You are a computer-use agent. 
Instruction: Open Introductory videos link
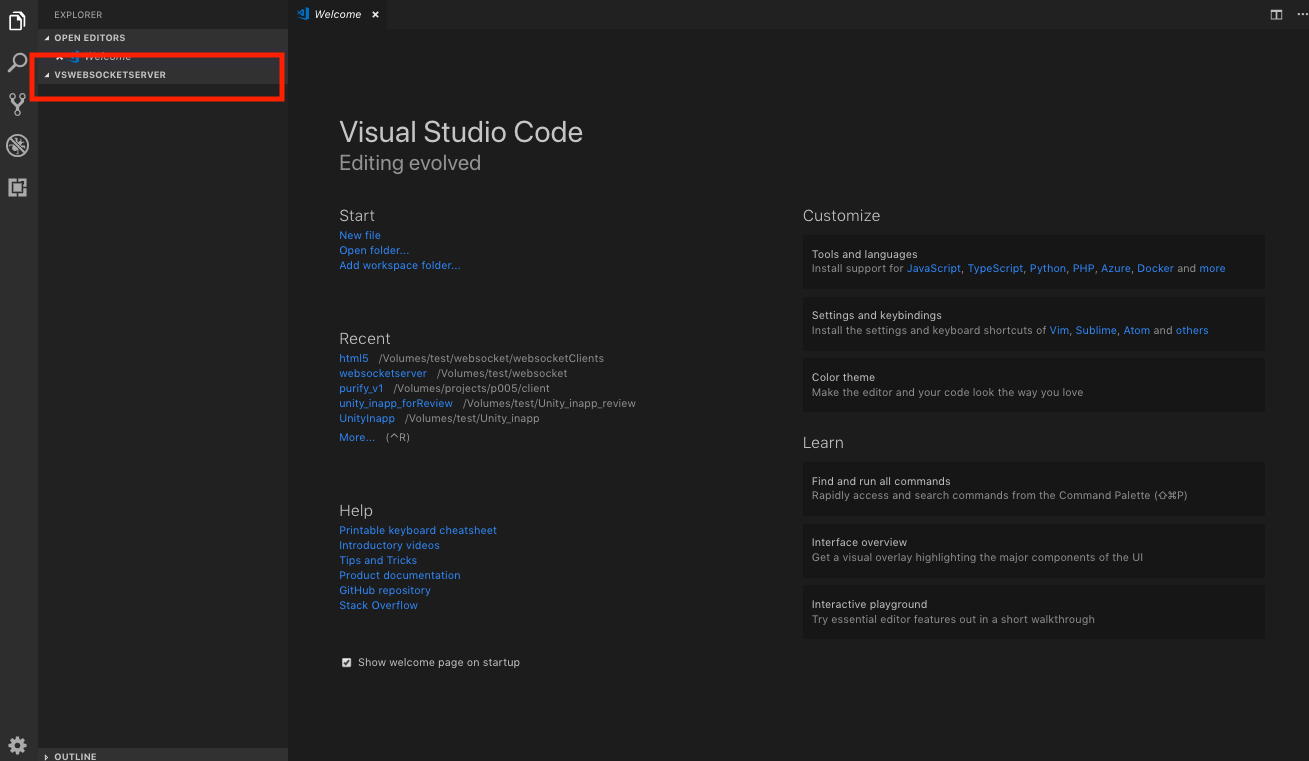coord(389,545)
